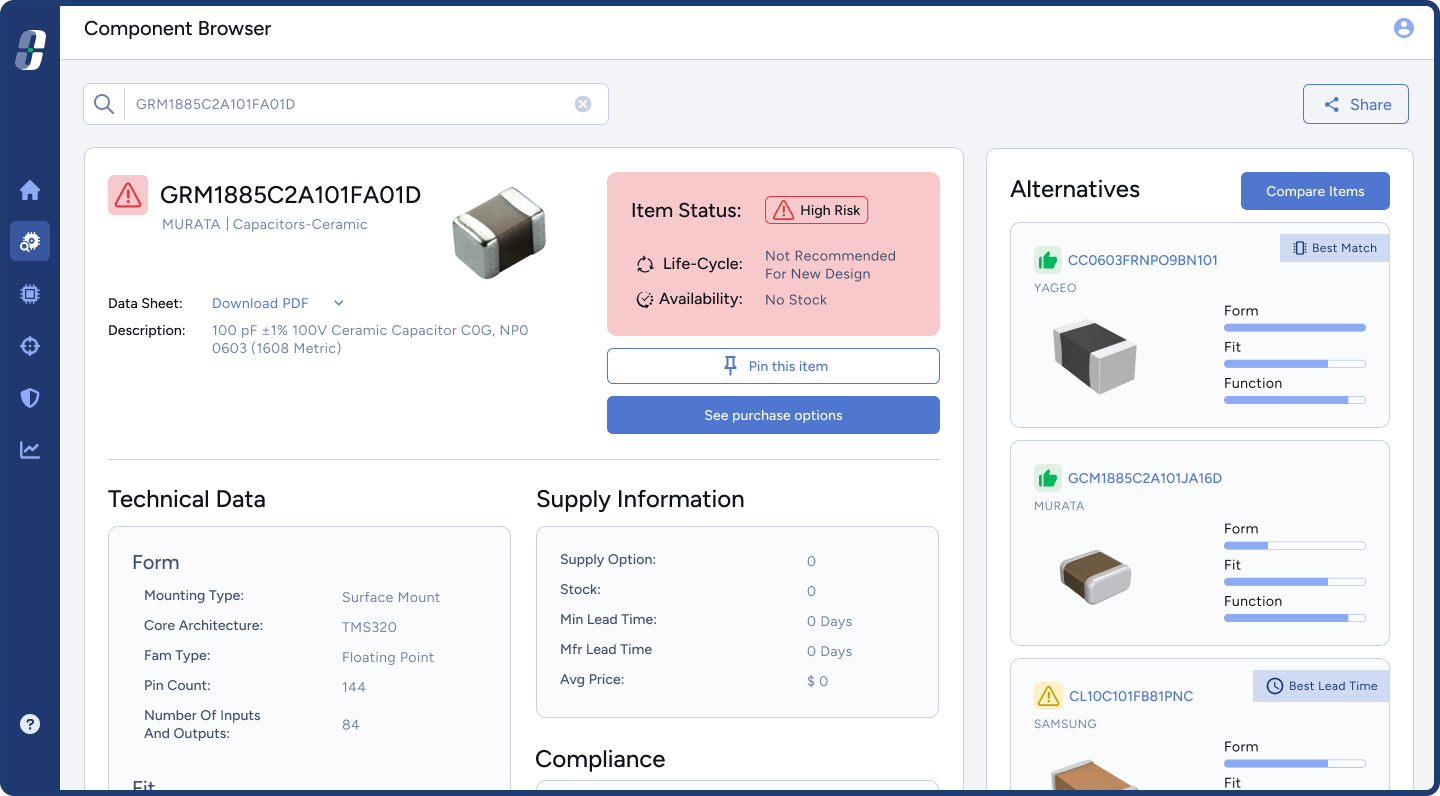Image resolution: width=1440 pixels, height=796 pixels.
Task: Open the shield icon in the sidebar
Action: pos(30,398)
